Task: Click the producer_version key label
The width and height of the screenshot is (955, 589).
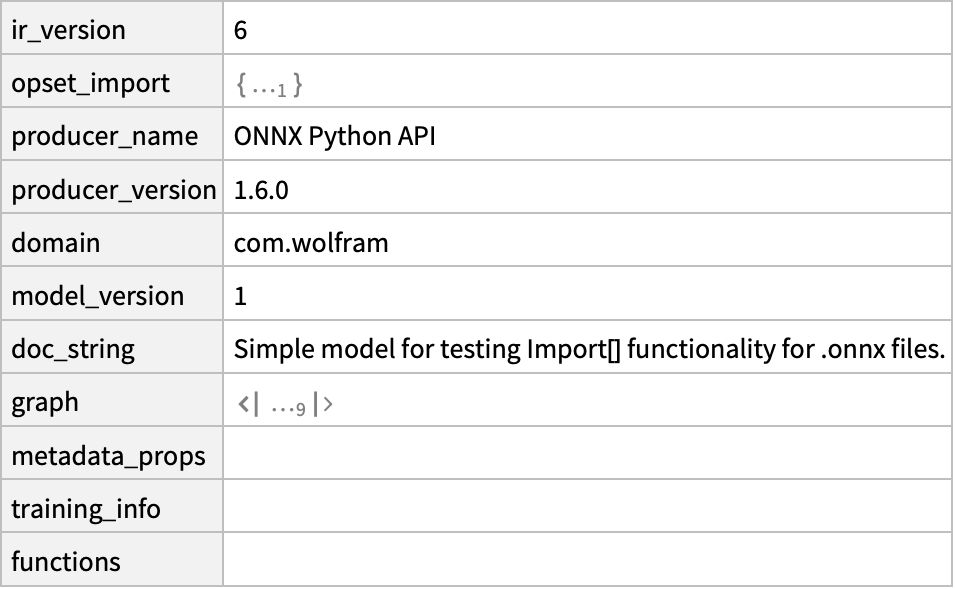Action: click(x=114, y=190)
